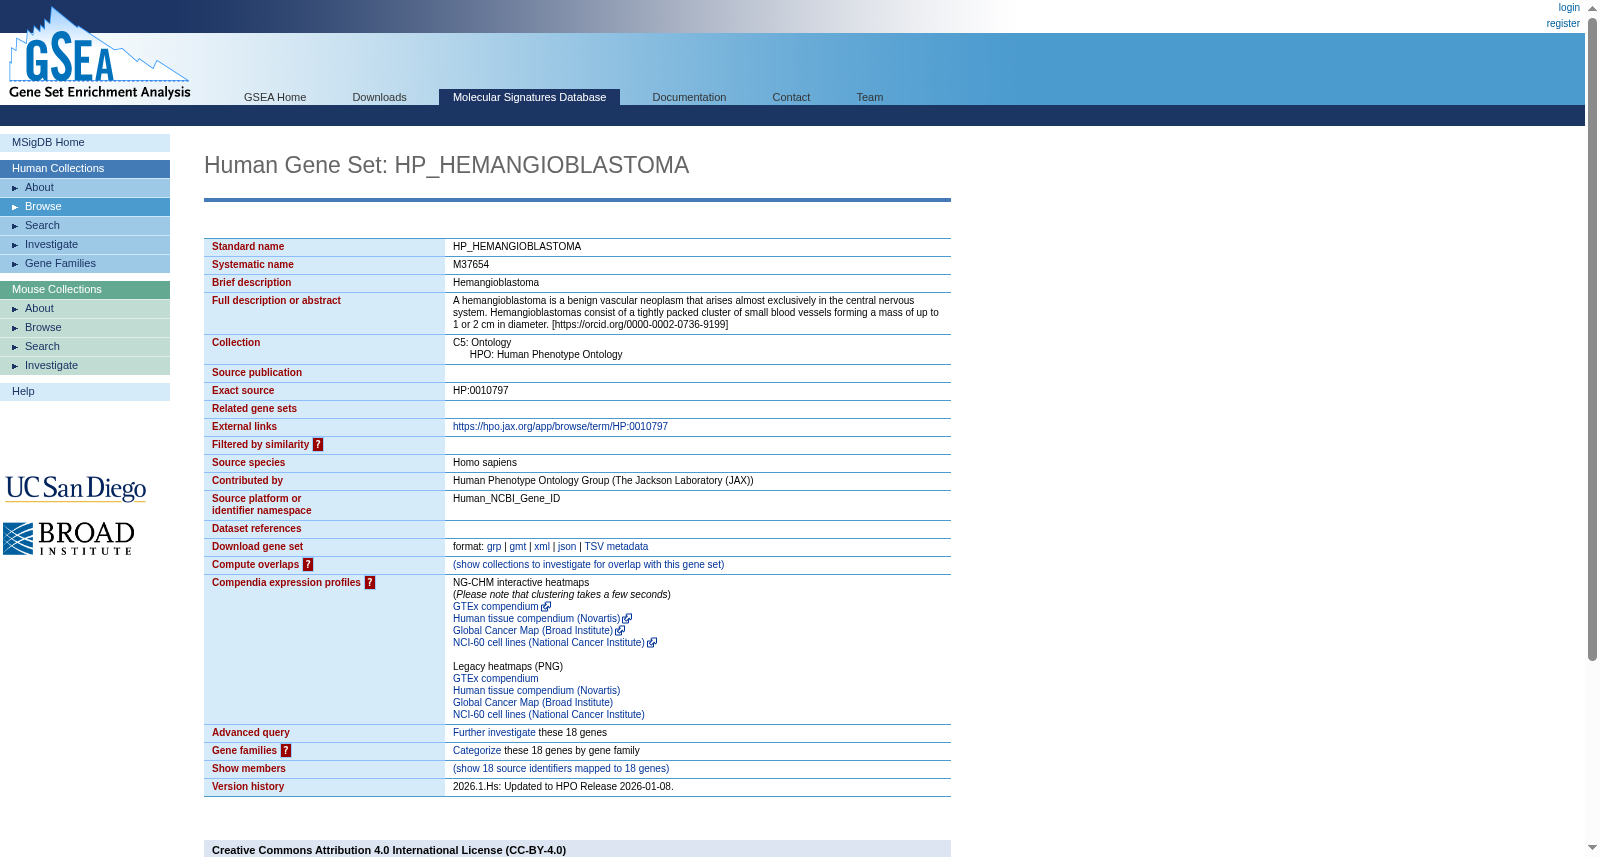Viewport: 1600px width, 857px height.
Task: Open Human Collections Browse item
Action: pos(85,207)
